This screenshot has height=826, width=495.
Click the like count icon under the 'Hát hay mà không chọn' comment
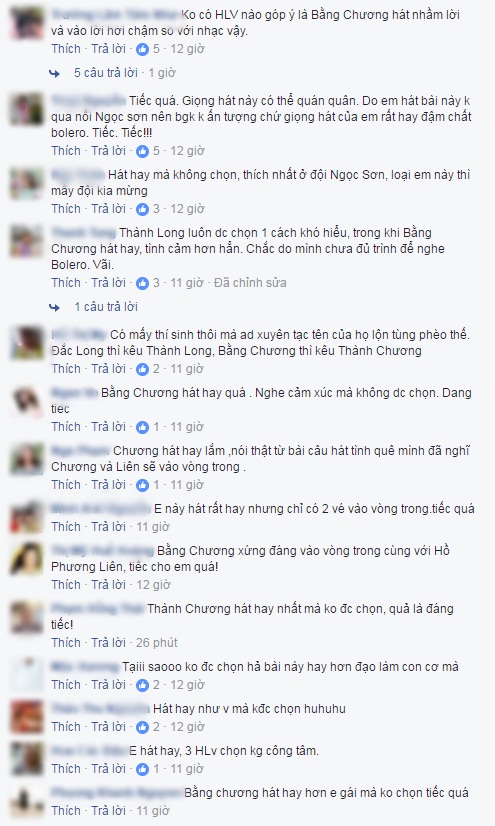143,209
